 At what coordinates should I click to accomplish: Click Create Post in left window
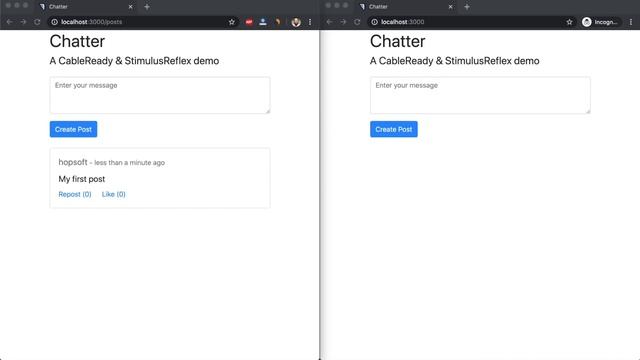[73, 129]
